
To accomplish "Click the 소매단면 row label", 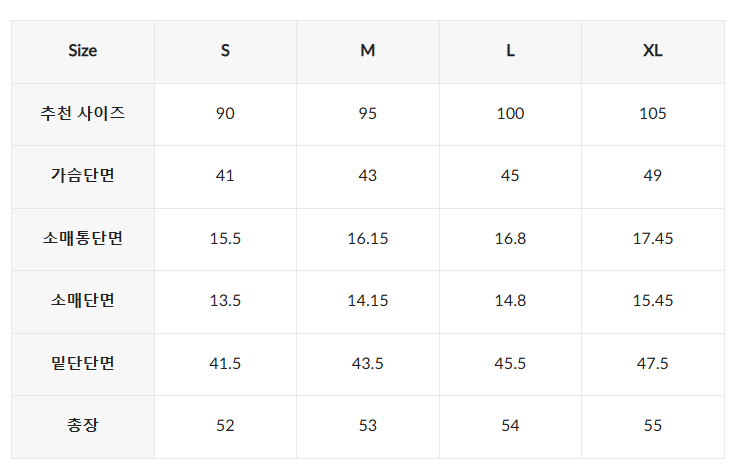I will click(83, 301).
